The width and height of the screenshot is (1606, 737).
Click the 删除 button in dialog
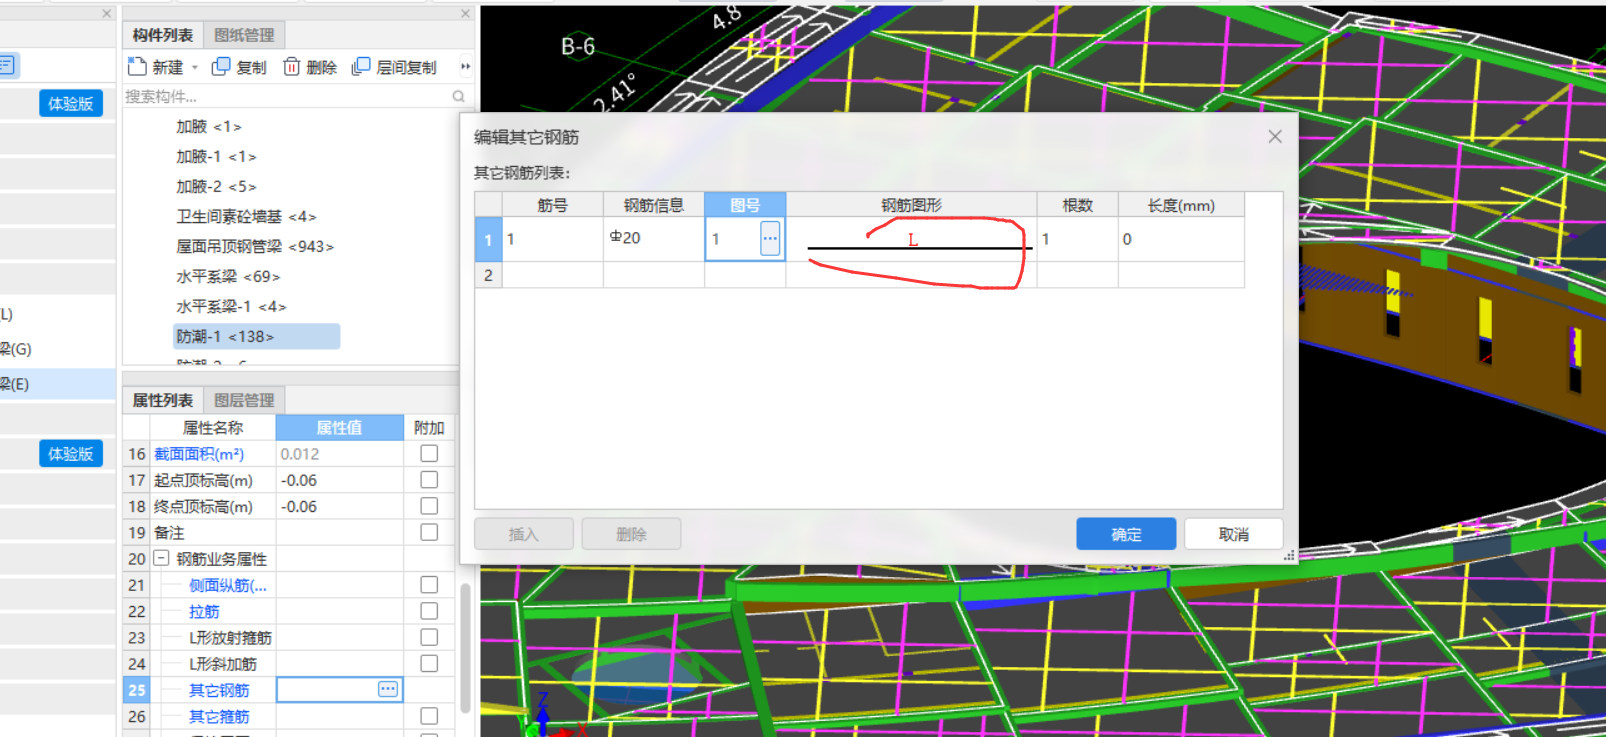coord(631,534)
